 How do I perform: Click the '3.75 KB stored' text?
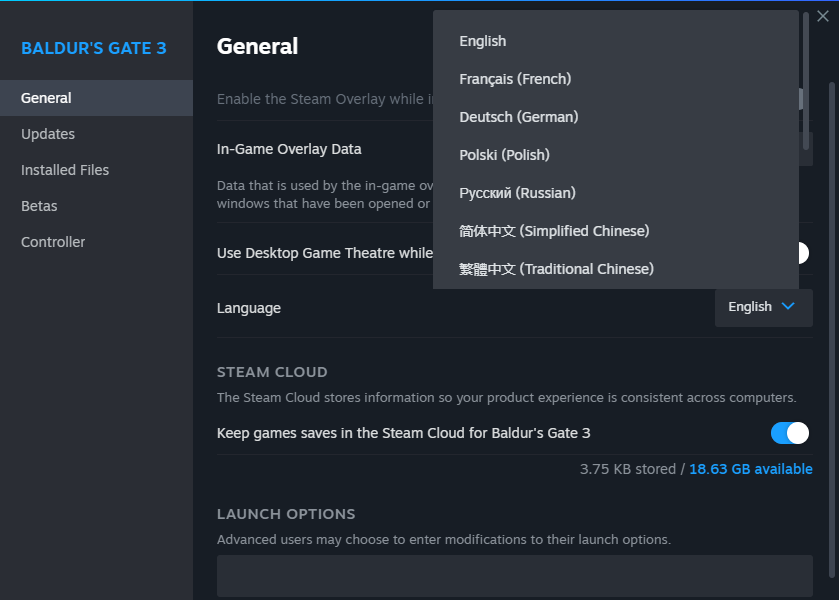(x=628, y=469)
